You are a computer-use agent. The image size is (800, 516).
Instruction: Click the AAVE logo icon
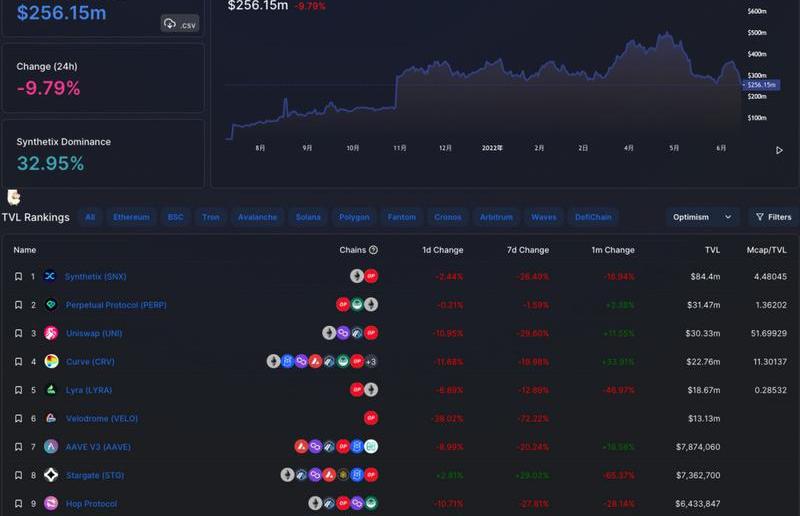coord(51,447)
